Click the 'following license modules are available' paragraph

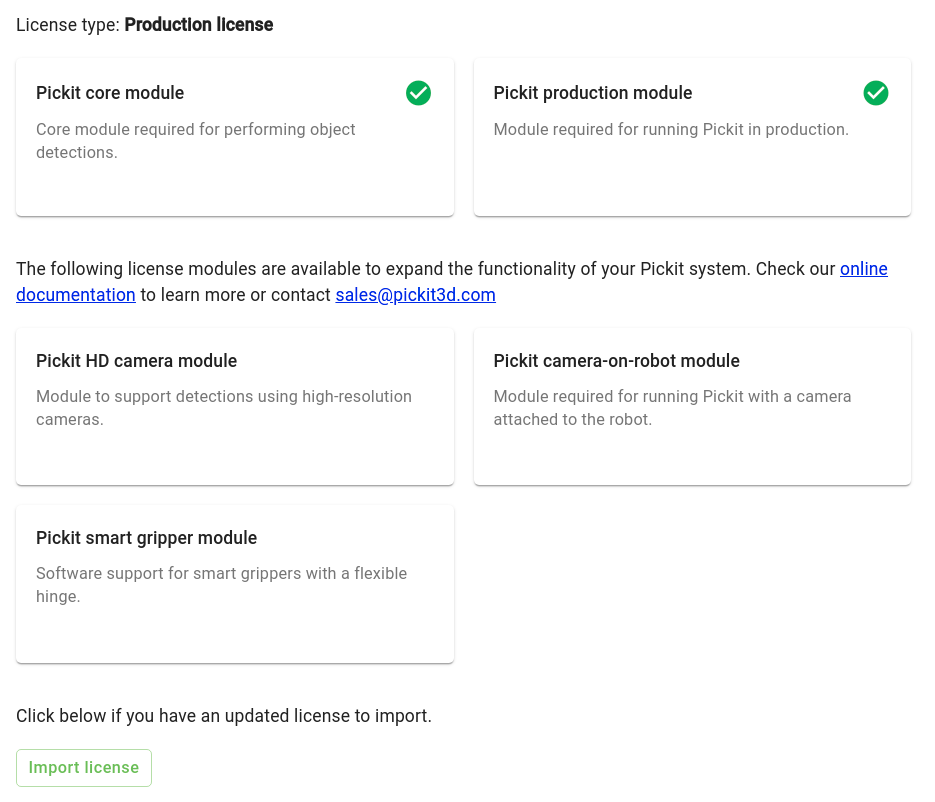[452, 281]
